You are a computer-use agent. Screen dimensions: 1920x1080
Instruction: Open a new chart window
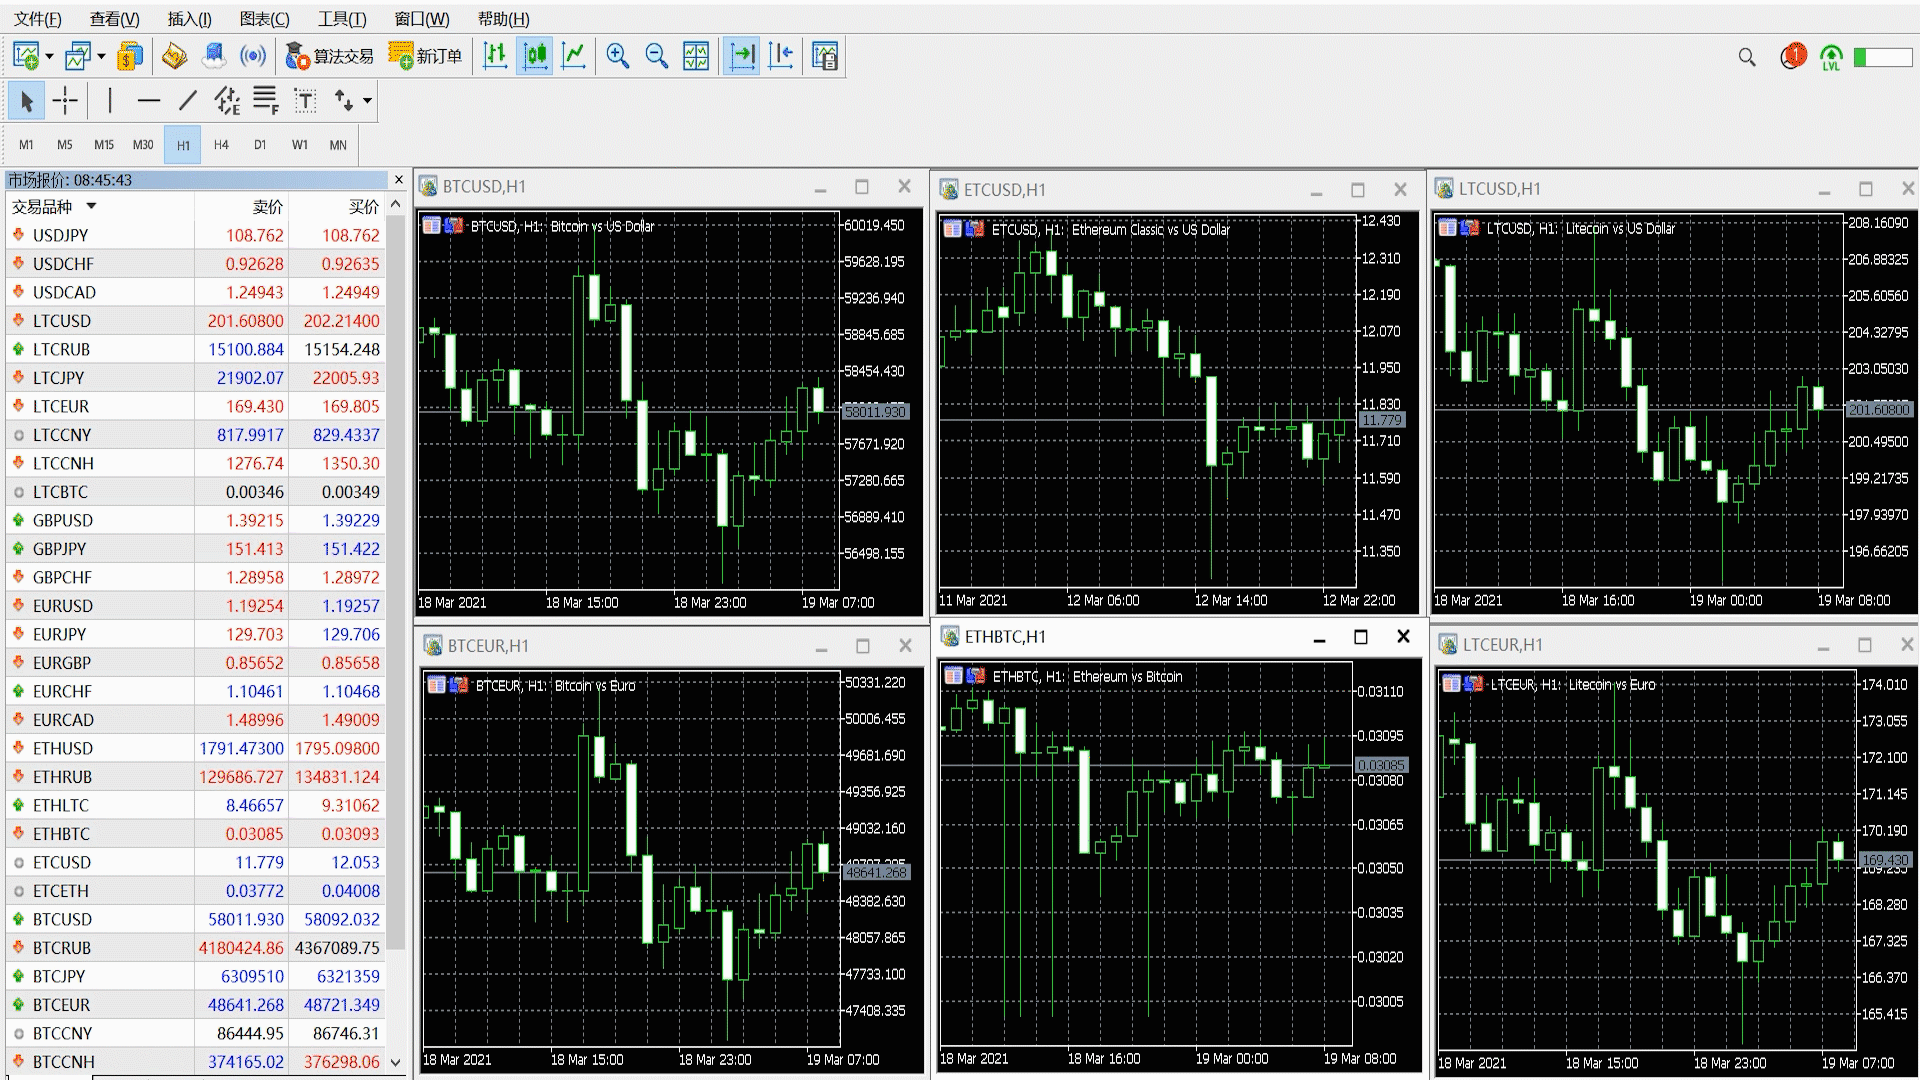(26, 56)
